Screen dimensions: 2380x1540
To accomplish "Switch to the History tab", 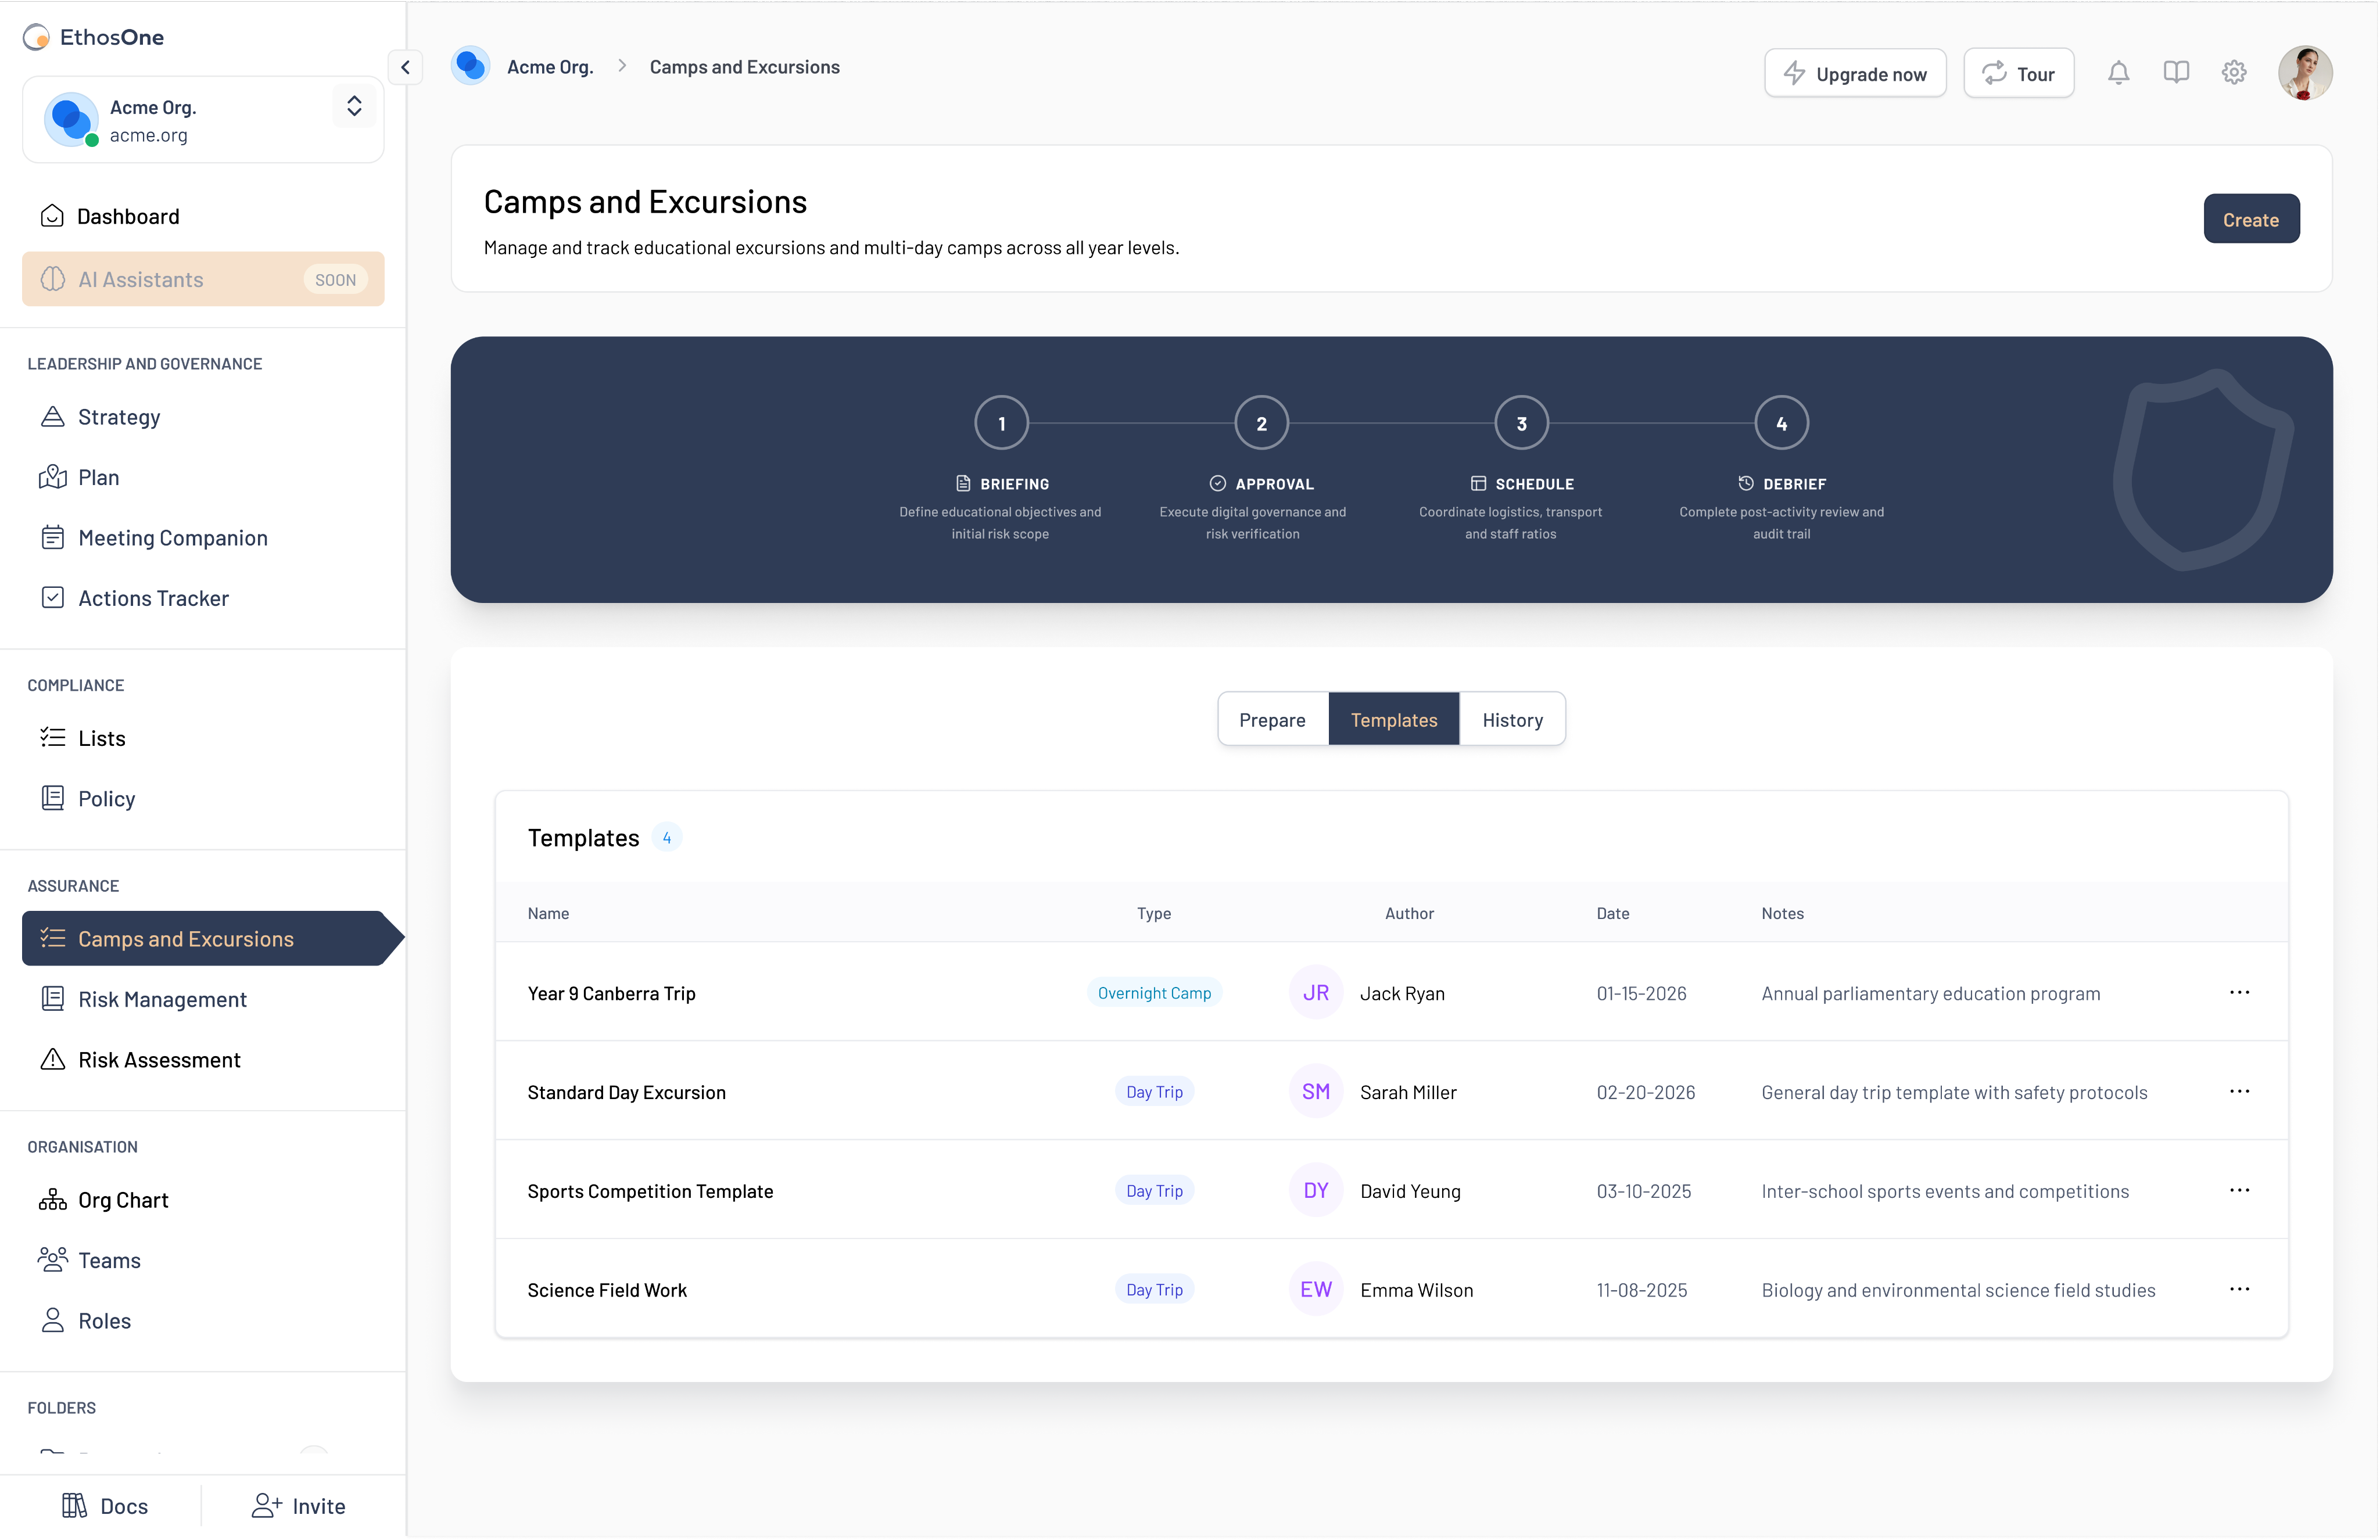I will pyautogui.click(x=1512, y=720).
